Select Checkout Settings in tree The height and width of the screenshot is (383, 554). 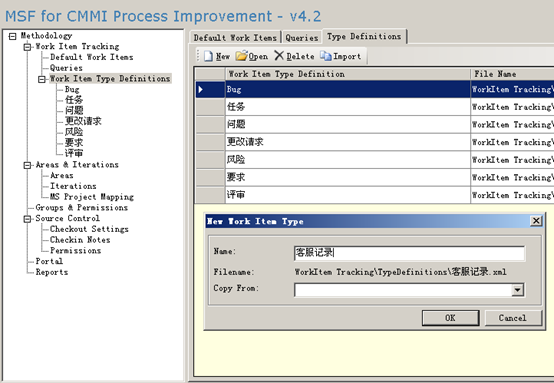(x=89, y=229)
